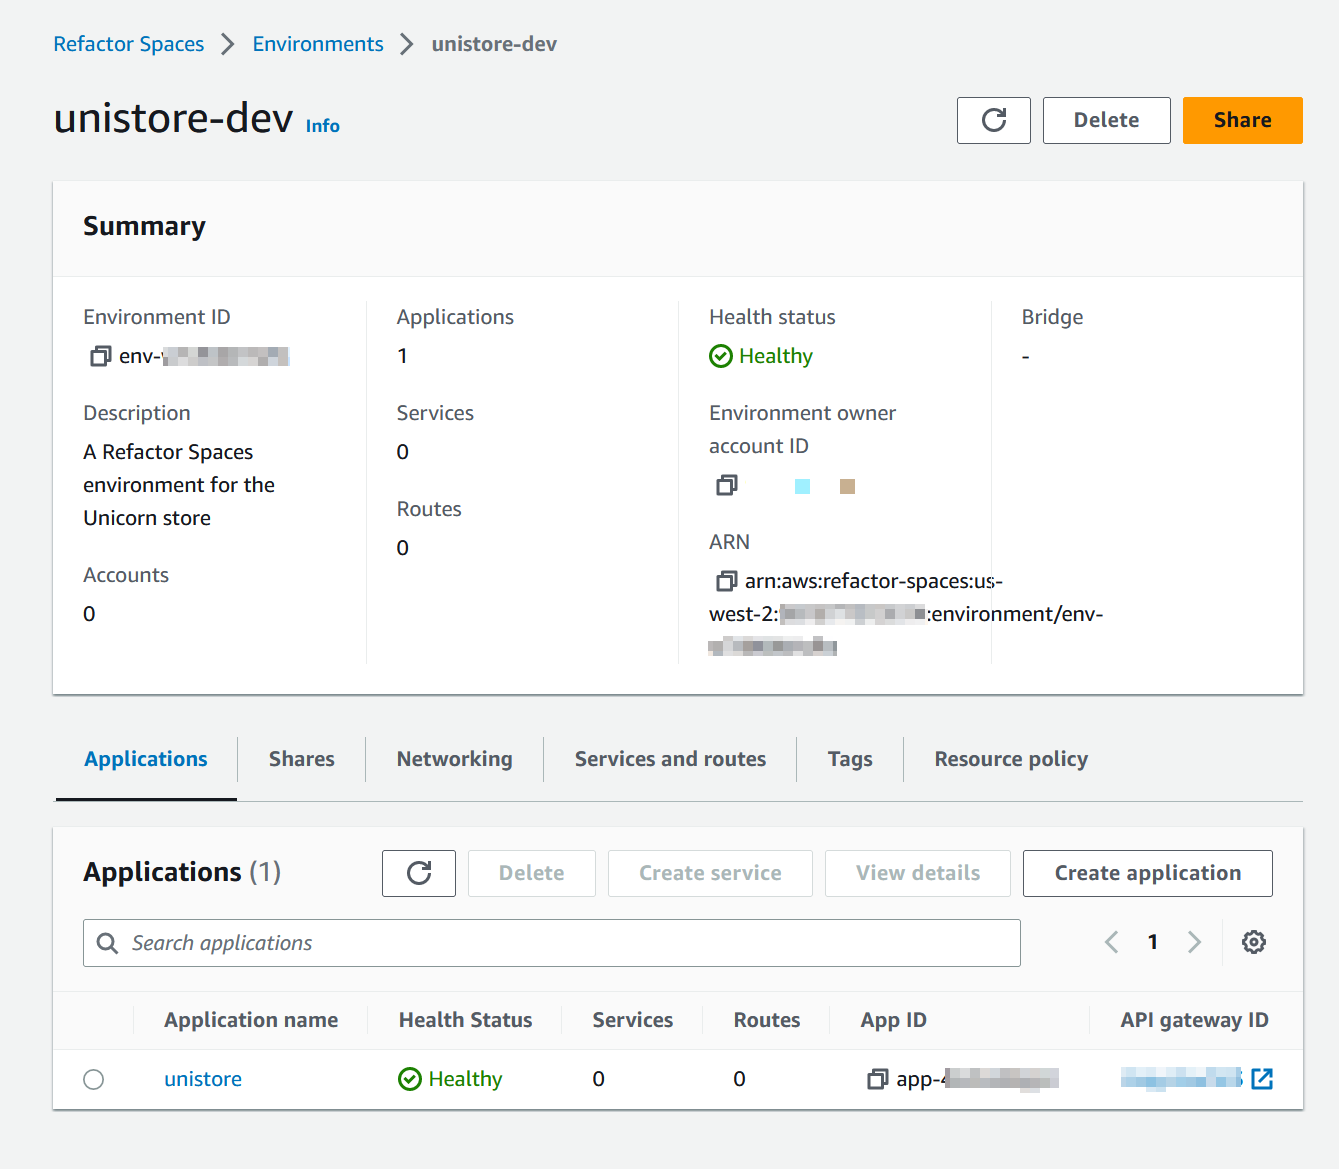Switch to the Applications tab
This screenshot has width=1339, height=1169.
coord(146,759)
